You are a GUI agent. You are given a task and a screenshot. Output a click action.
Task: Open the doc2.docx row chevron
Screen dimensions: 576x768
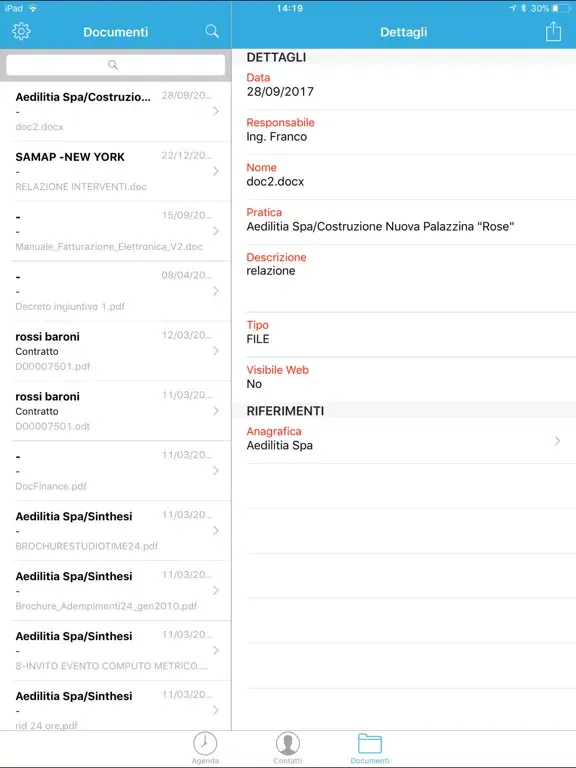click(216, 111)
